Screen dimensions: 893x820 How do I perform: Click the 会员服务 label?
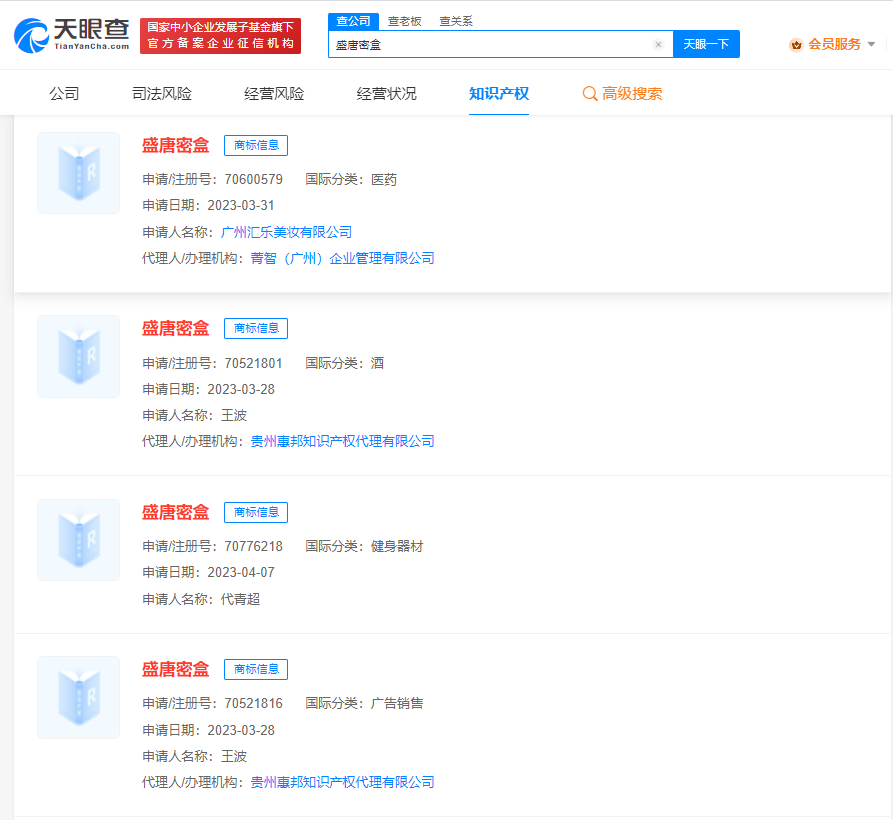click(834, 44)
